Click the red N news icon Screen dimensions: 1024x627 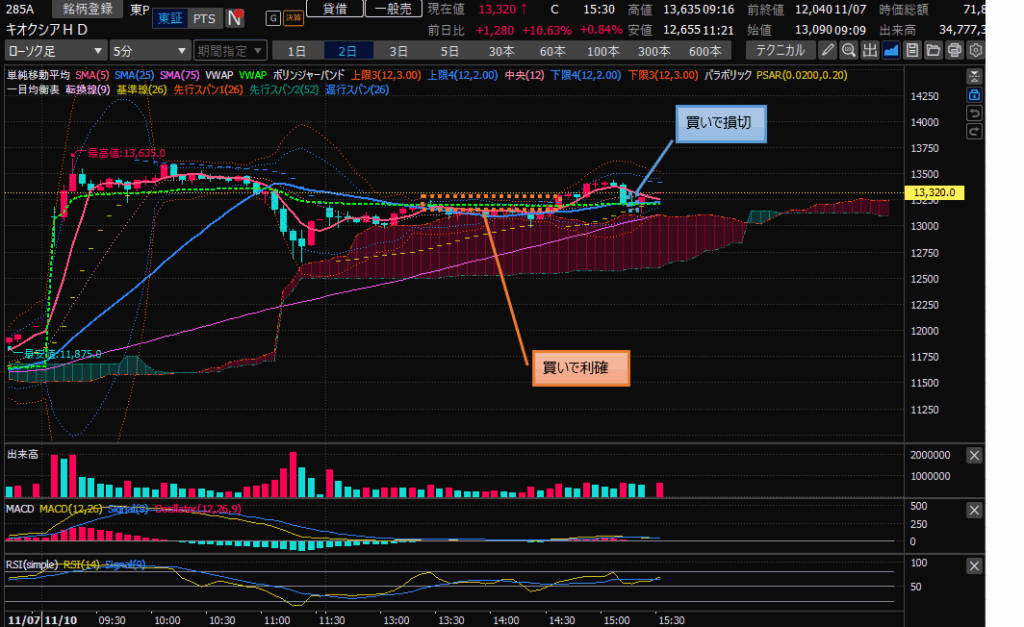coord(235,18)
